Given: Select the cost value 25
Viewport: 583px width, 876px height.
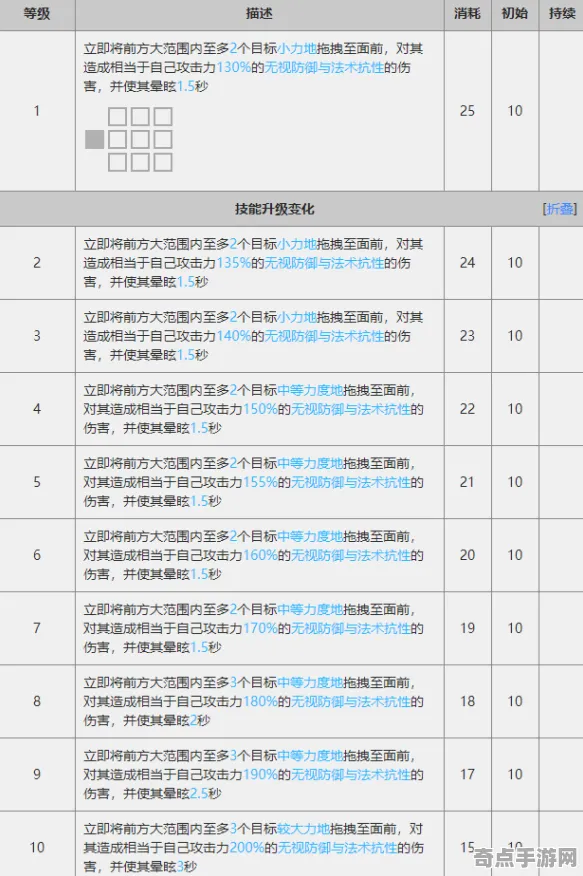Looking at the screenshot, I should pos(467,111).
